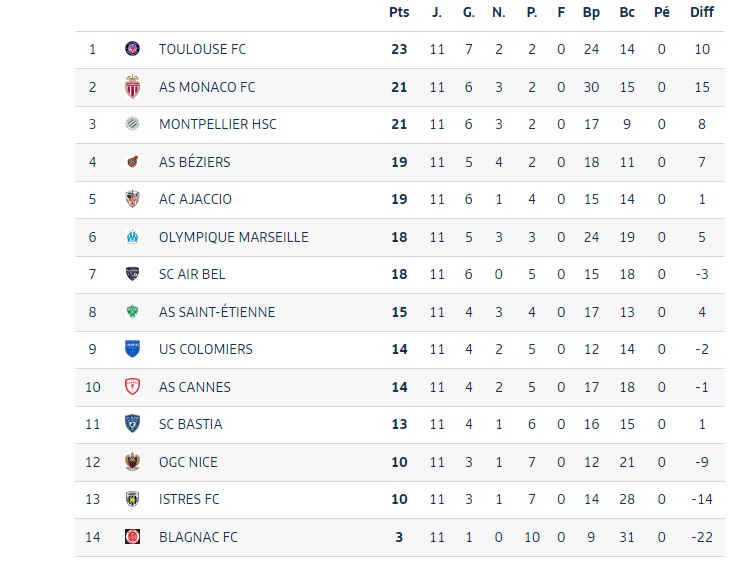Sort the table by the Pts column header
Viewport: 741px width, 576px height.
(x=399, y=13)
